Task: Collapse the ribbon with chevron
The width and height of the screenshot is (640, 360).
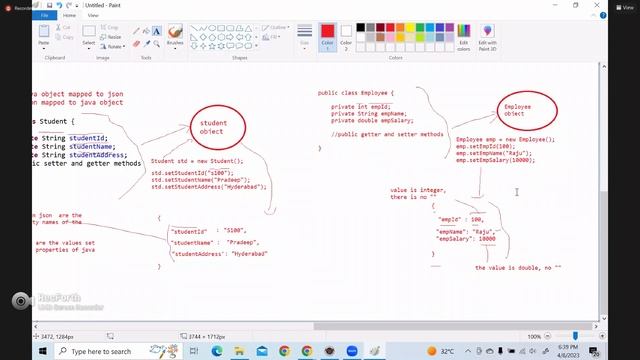Action: (x=593, y=16)
